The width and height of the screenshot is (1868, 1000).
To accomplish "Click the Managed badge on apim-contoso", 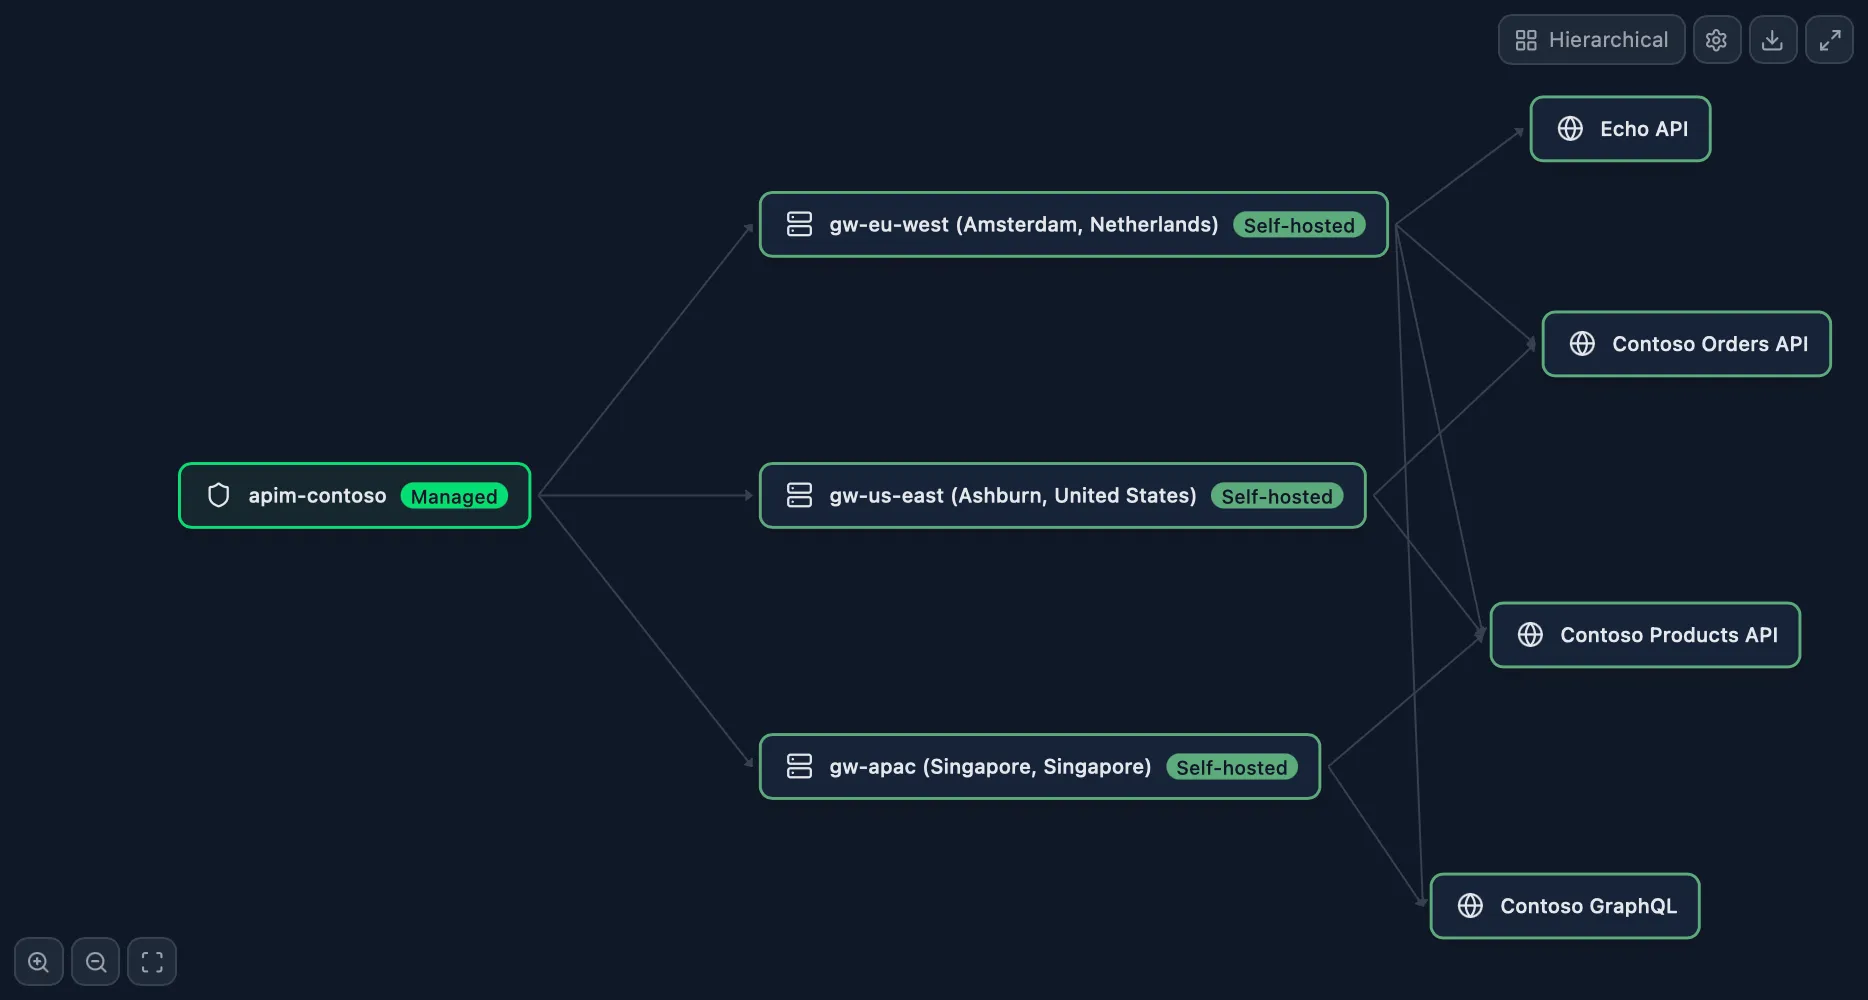I will (454, 496).
